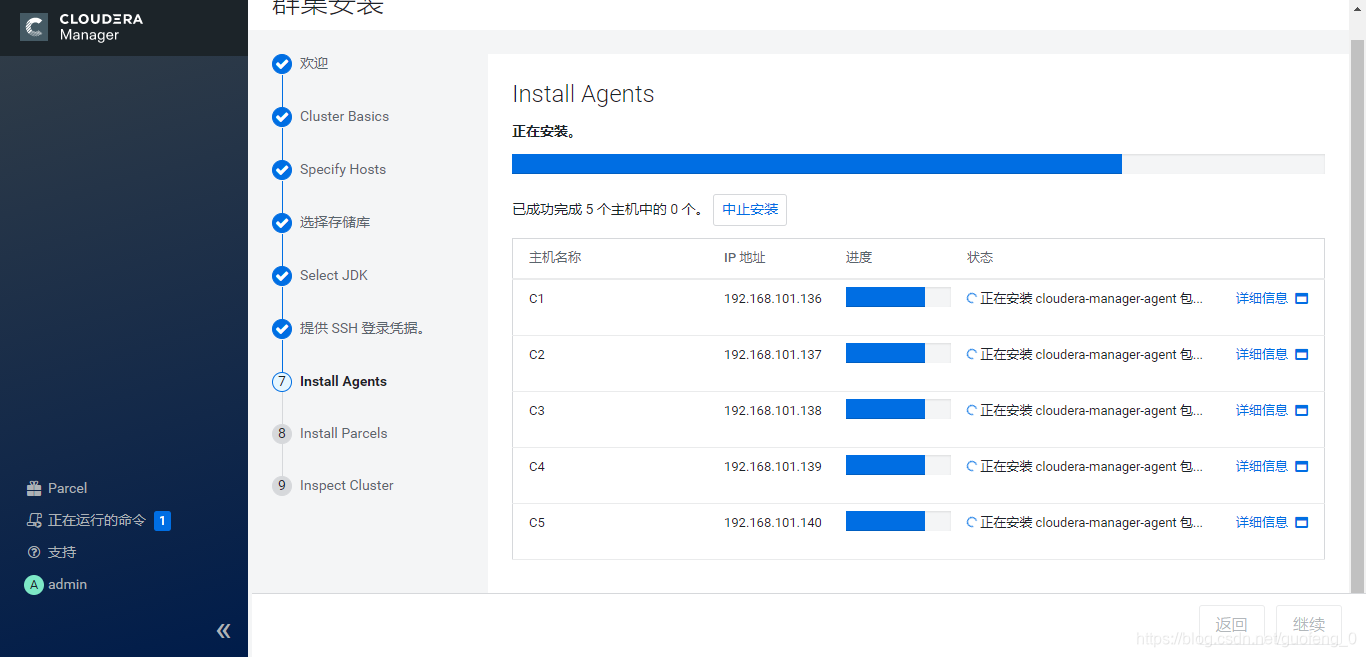Select host name C2 cell
Screen dimensions: 1366x657
tap(537, 354)
